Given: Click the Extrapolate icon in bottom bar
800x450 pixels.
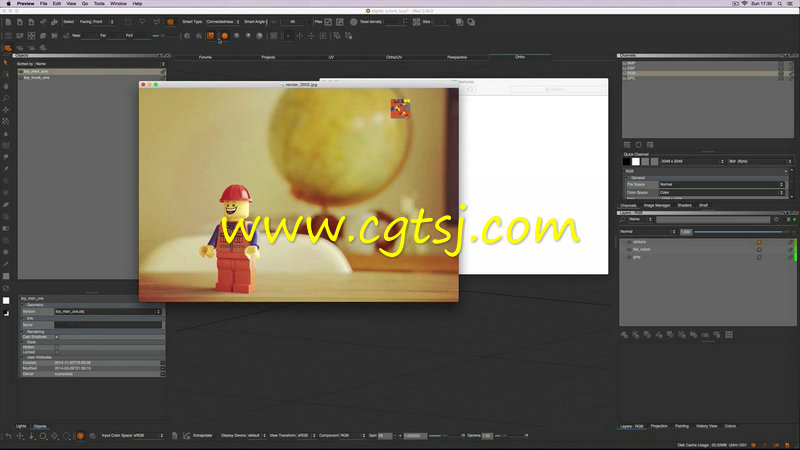Looking at the screenshot, I should pyautogui.click(x=187, y=436).
